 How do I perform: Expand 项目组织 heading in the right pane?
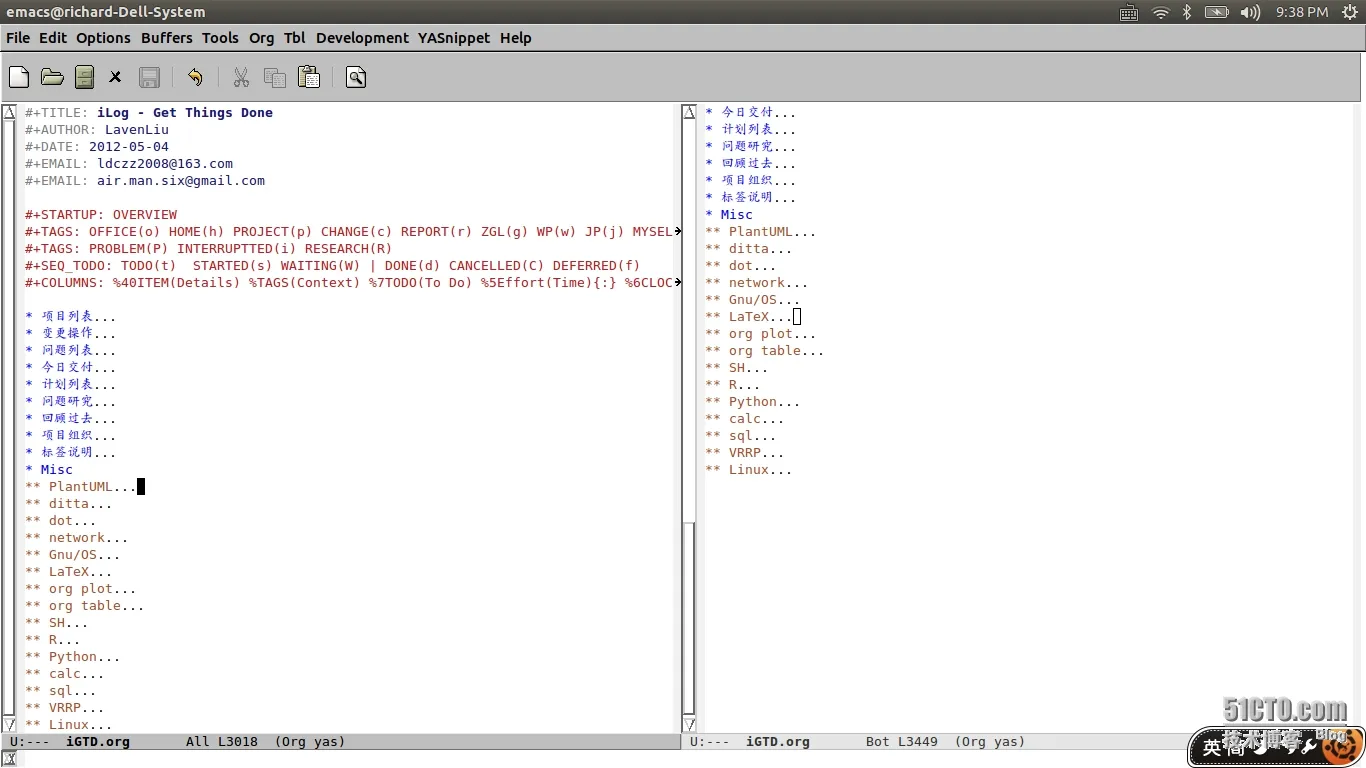click(751, 180)
